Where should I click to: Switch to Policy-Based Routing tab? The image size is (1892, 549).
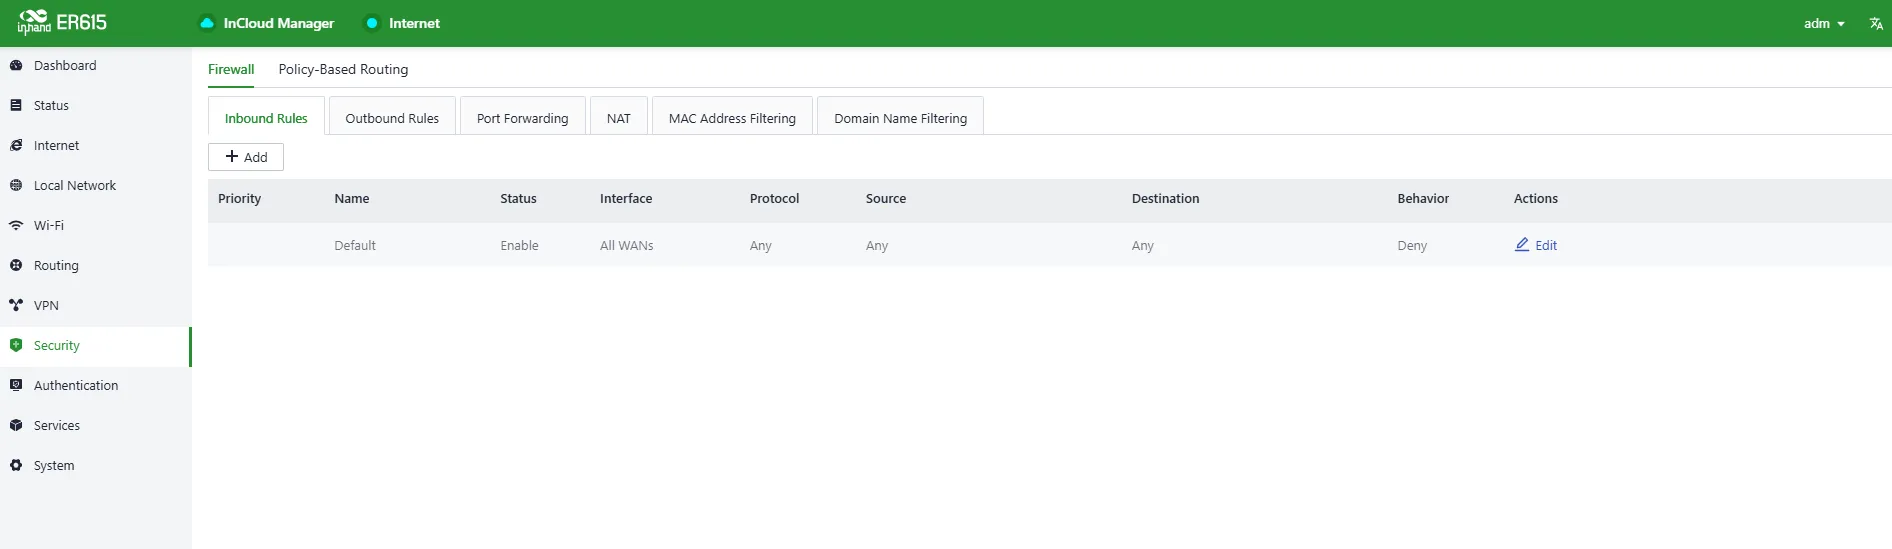(343, 69)
